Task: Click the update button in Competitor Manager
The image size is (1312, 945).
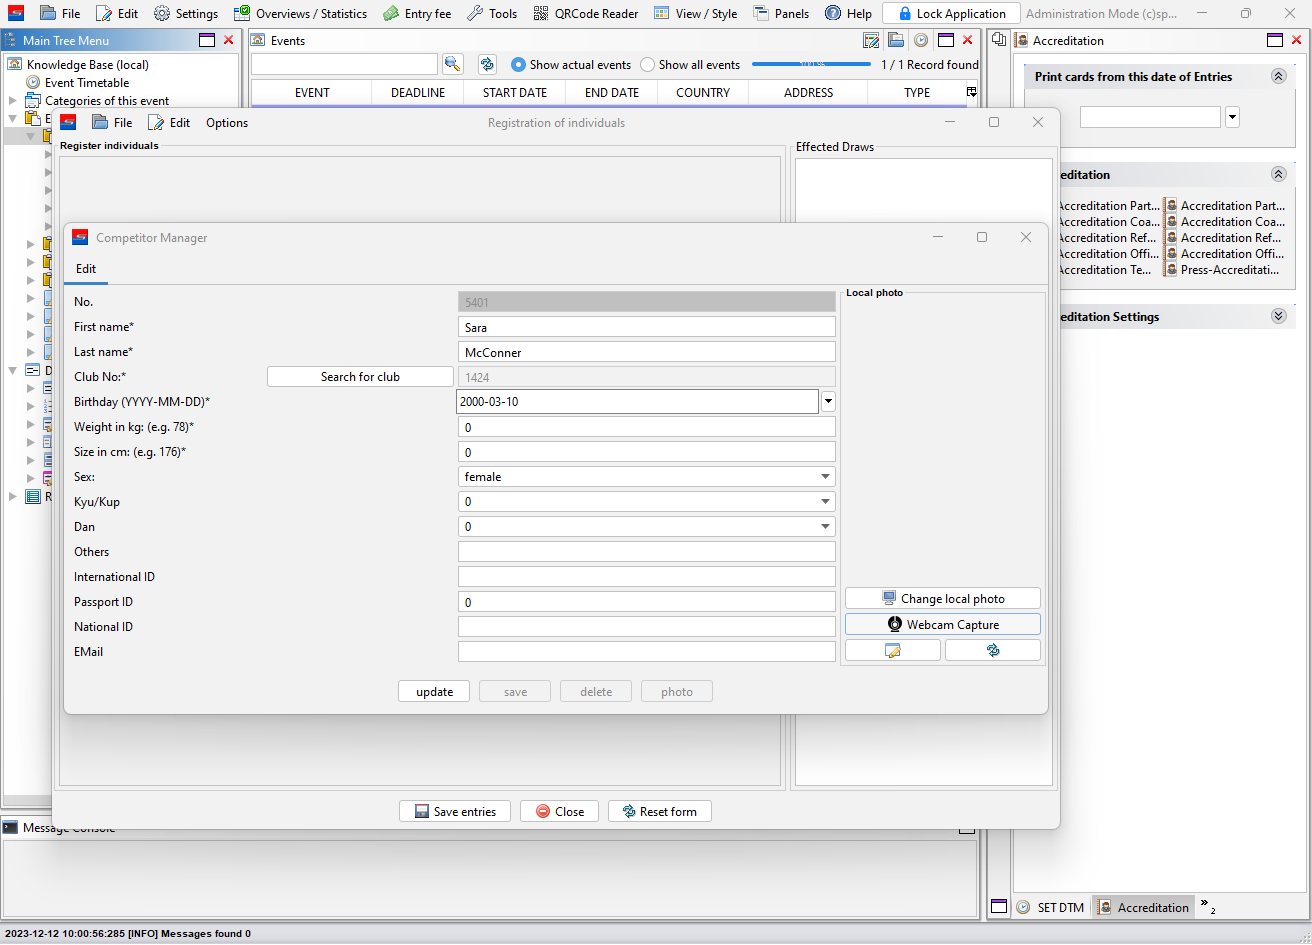Action: coord(434,692)
